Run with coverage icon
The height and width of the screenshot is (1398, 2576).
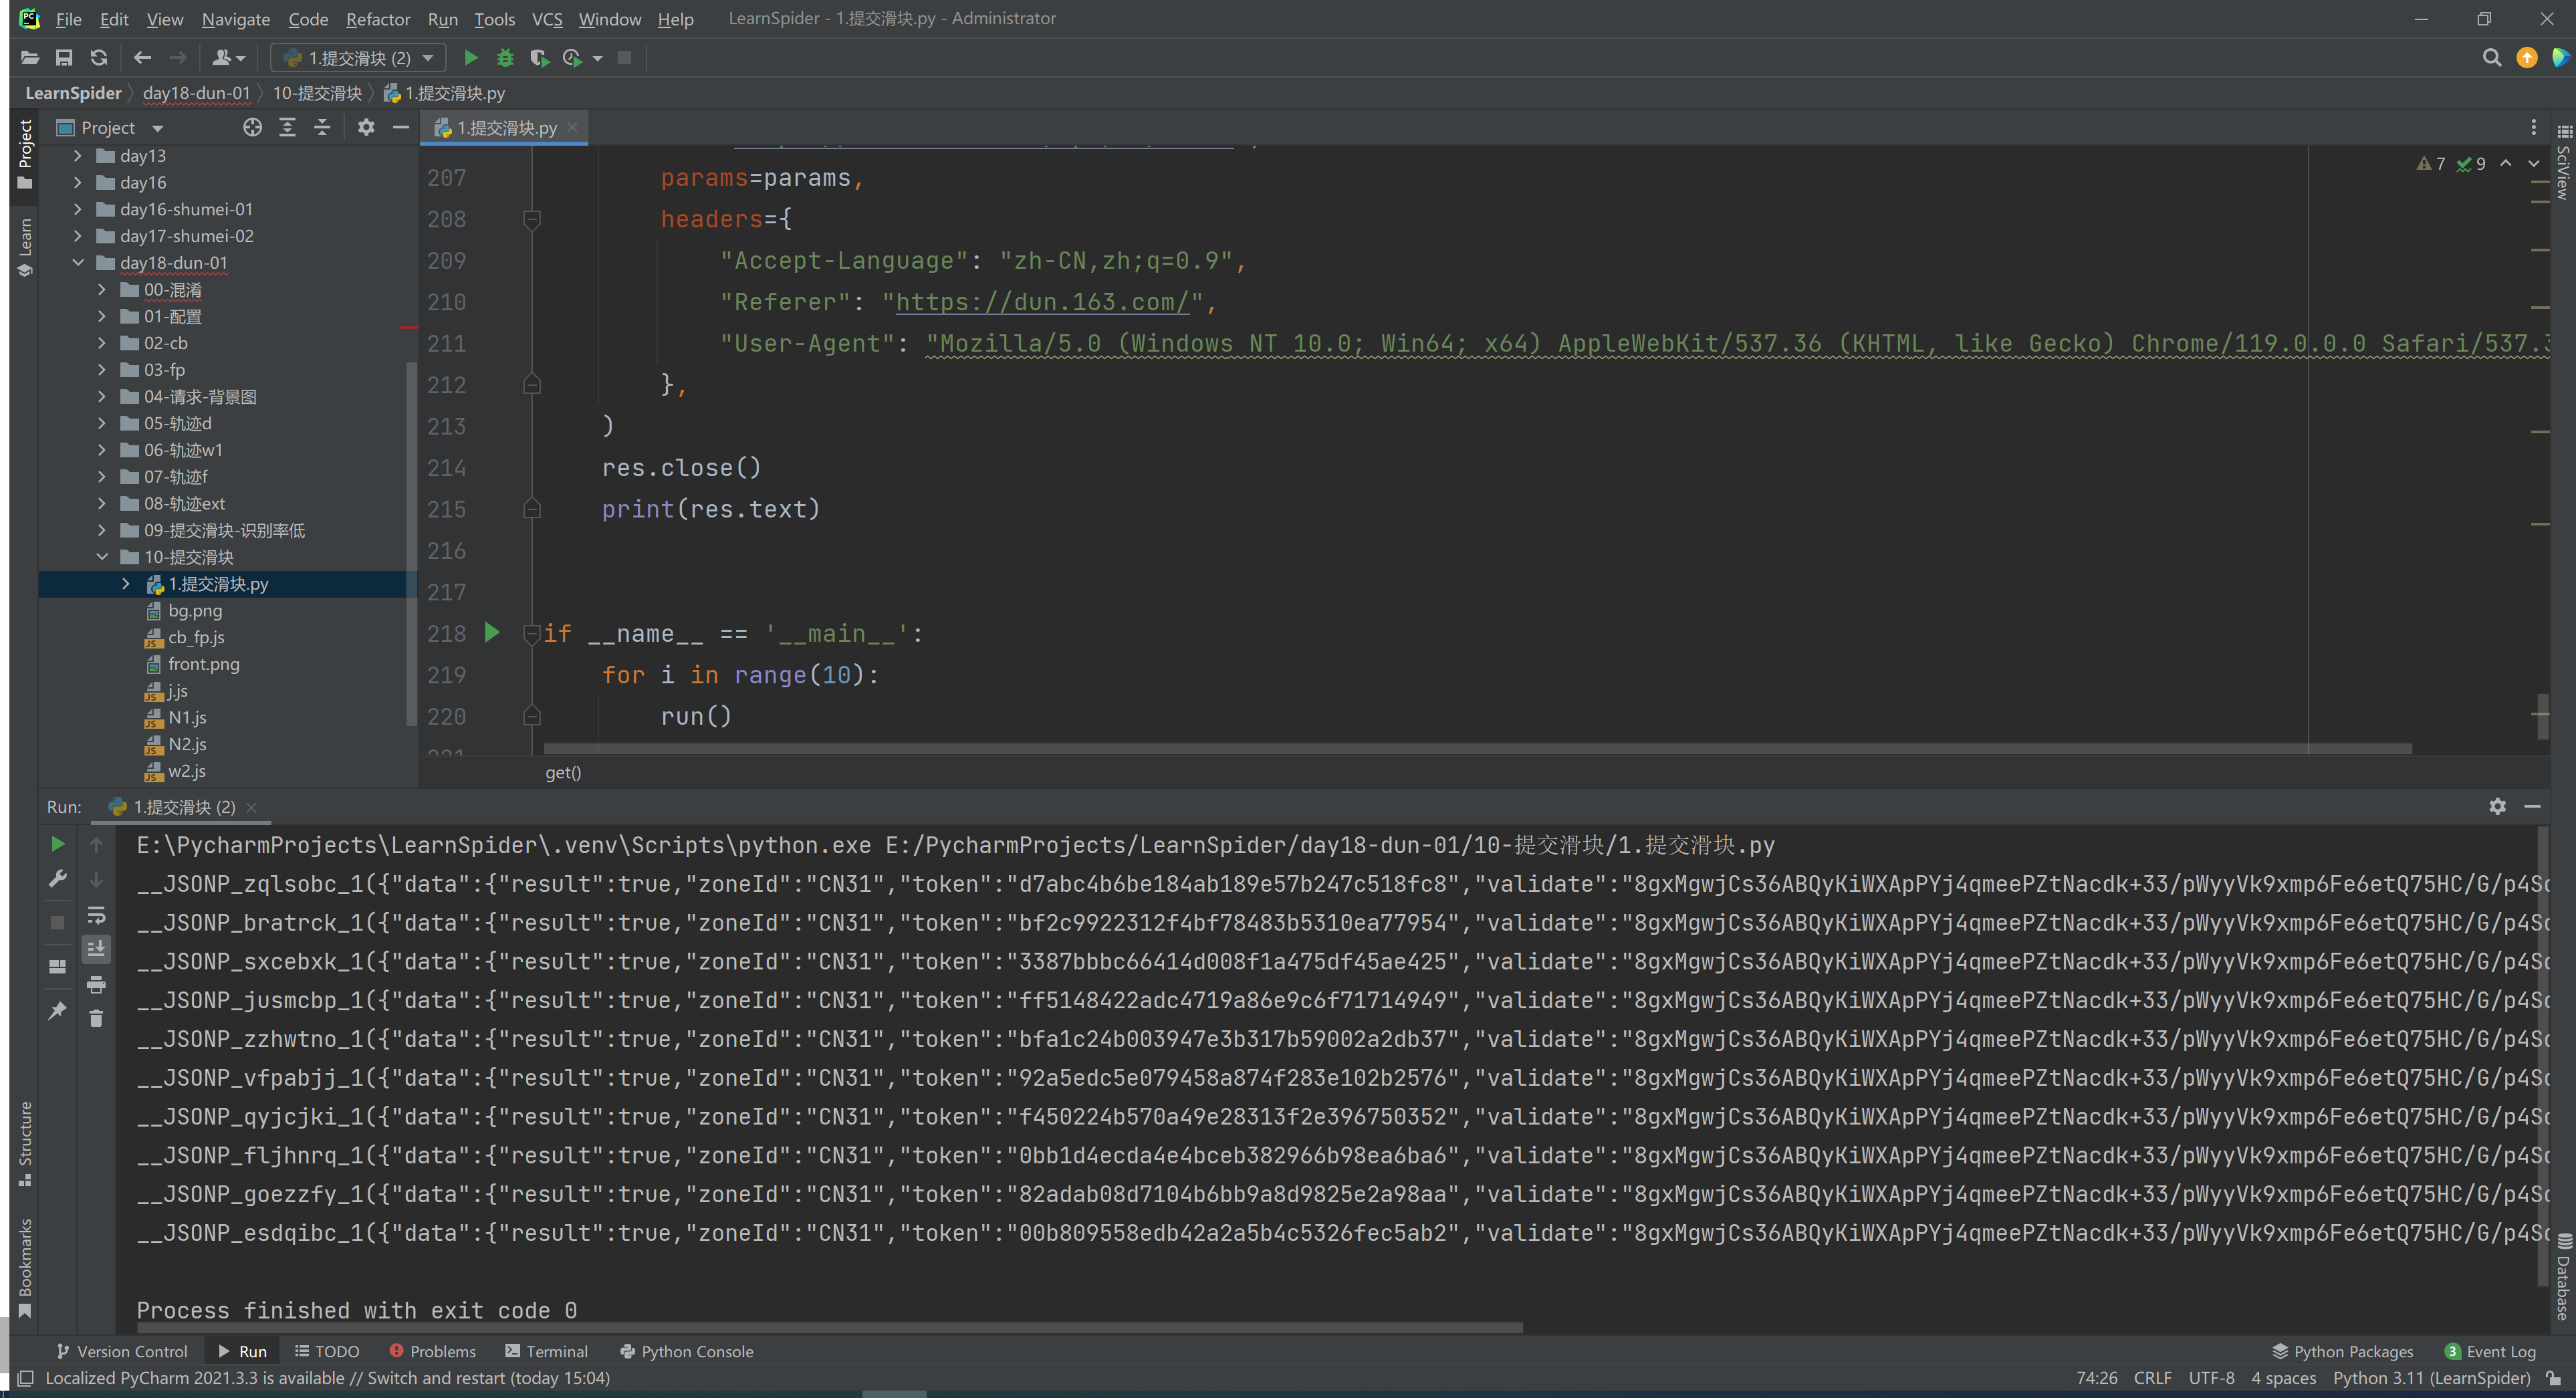pyautogui.click(x=539, y=58)
